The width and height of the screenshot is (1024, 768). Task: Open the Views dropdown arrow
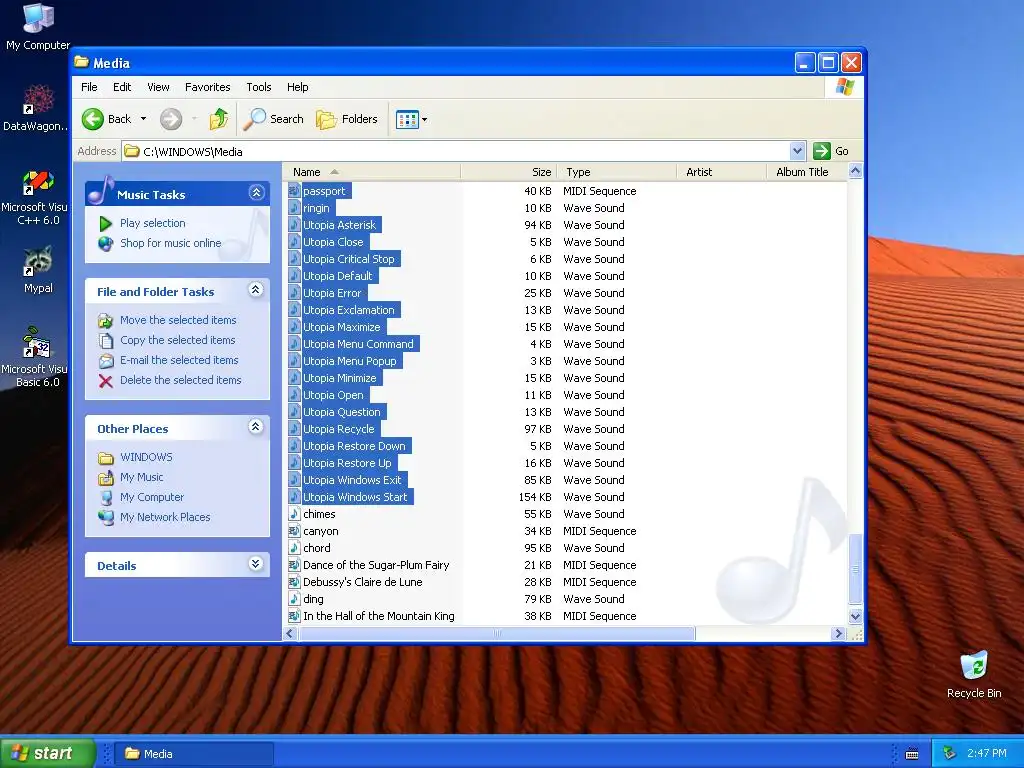[x=424, y=120]
